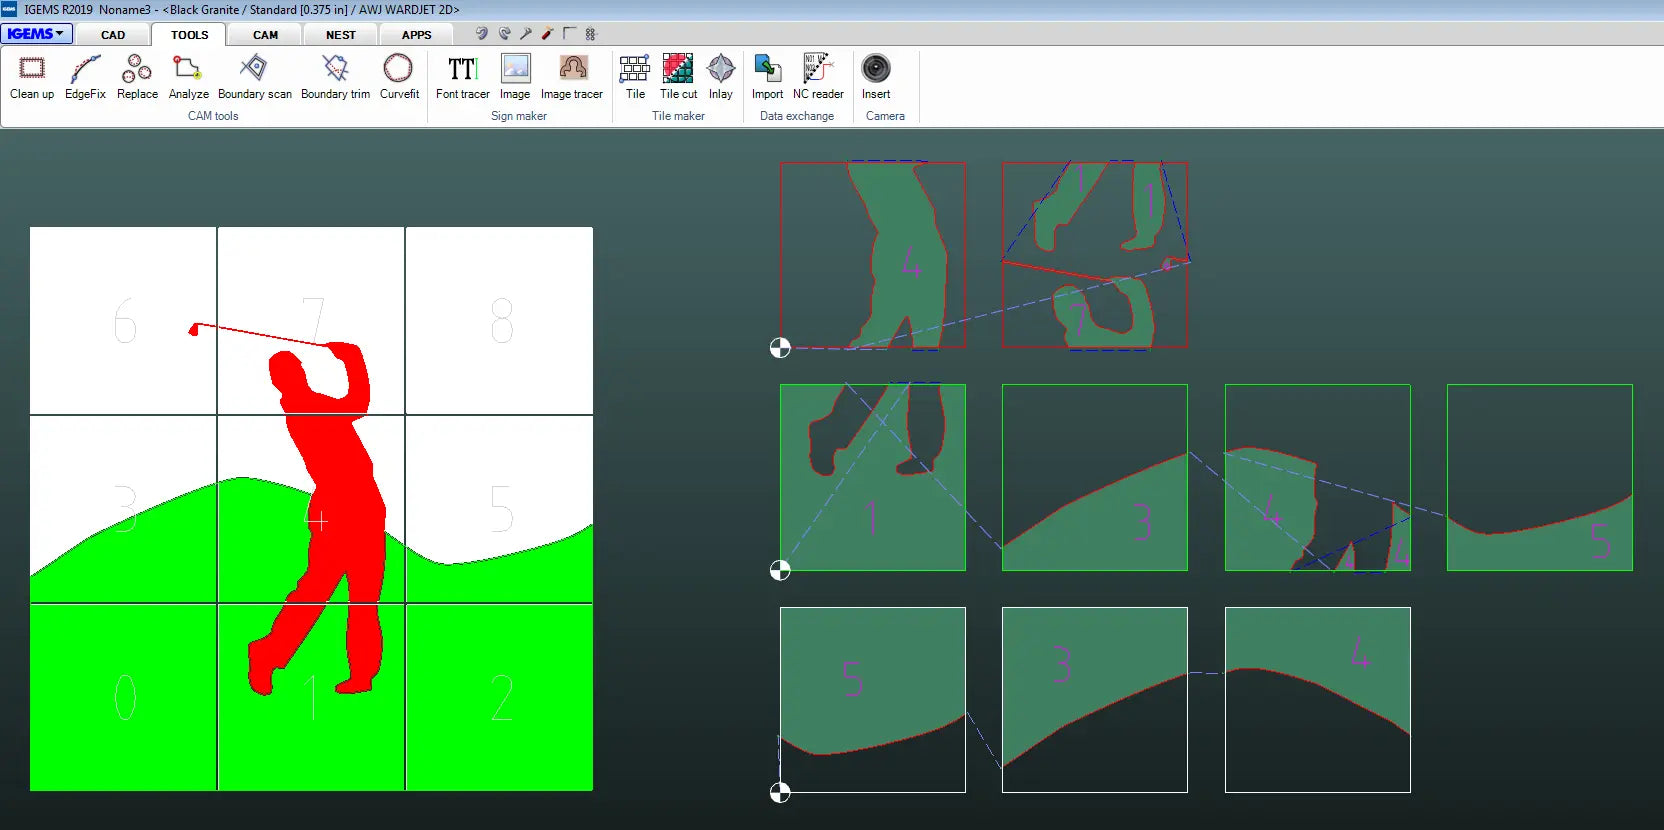Open the IGEMS application menu dropdown
The height and width of the screenshot is (830, 1664).
coord(37,34)
